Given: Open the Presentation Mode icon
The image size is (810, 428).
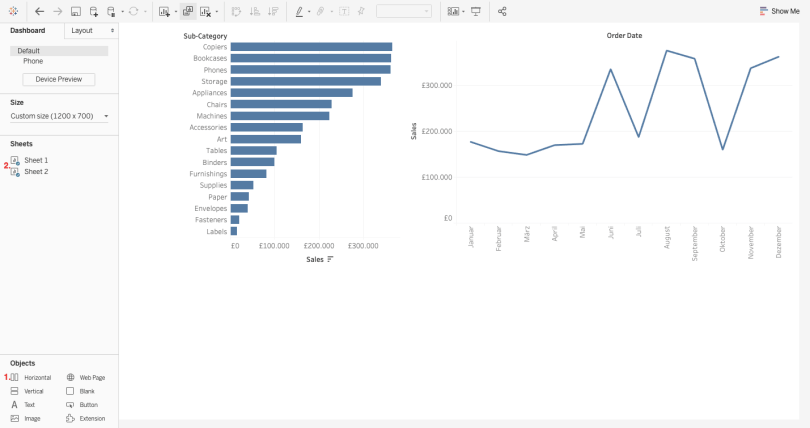Looking at the screenshot, I should pos(476,11).
